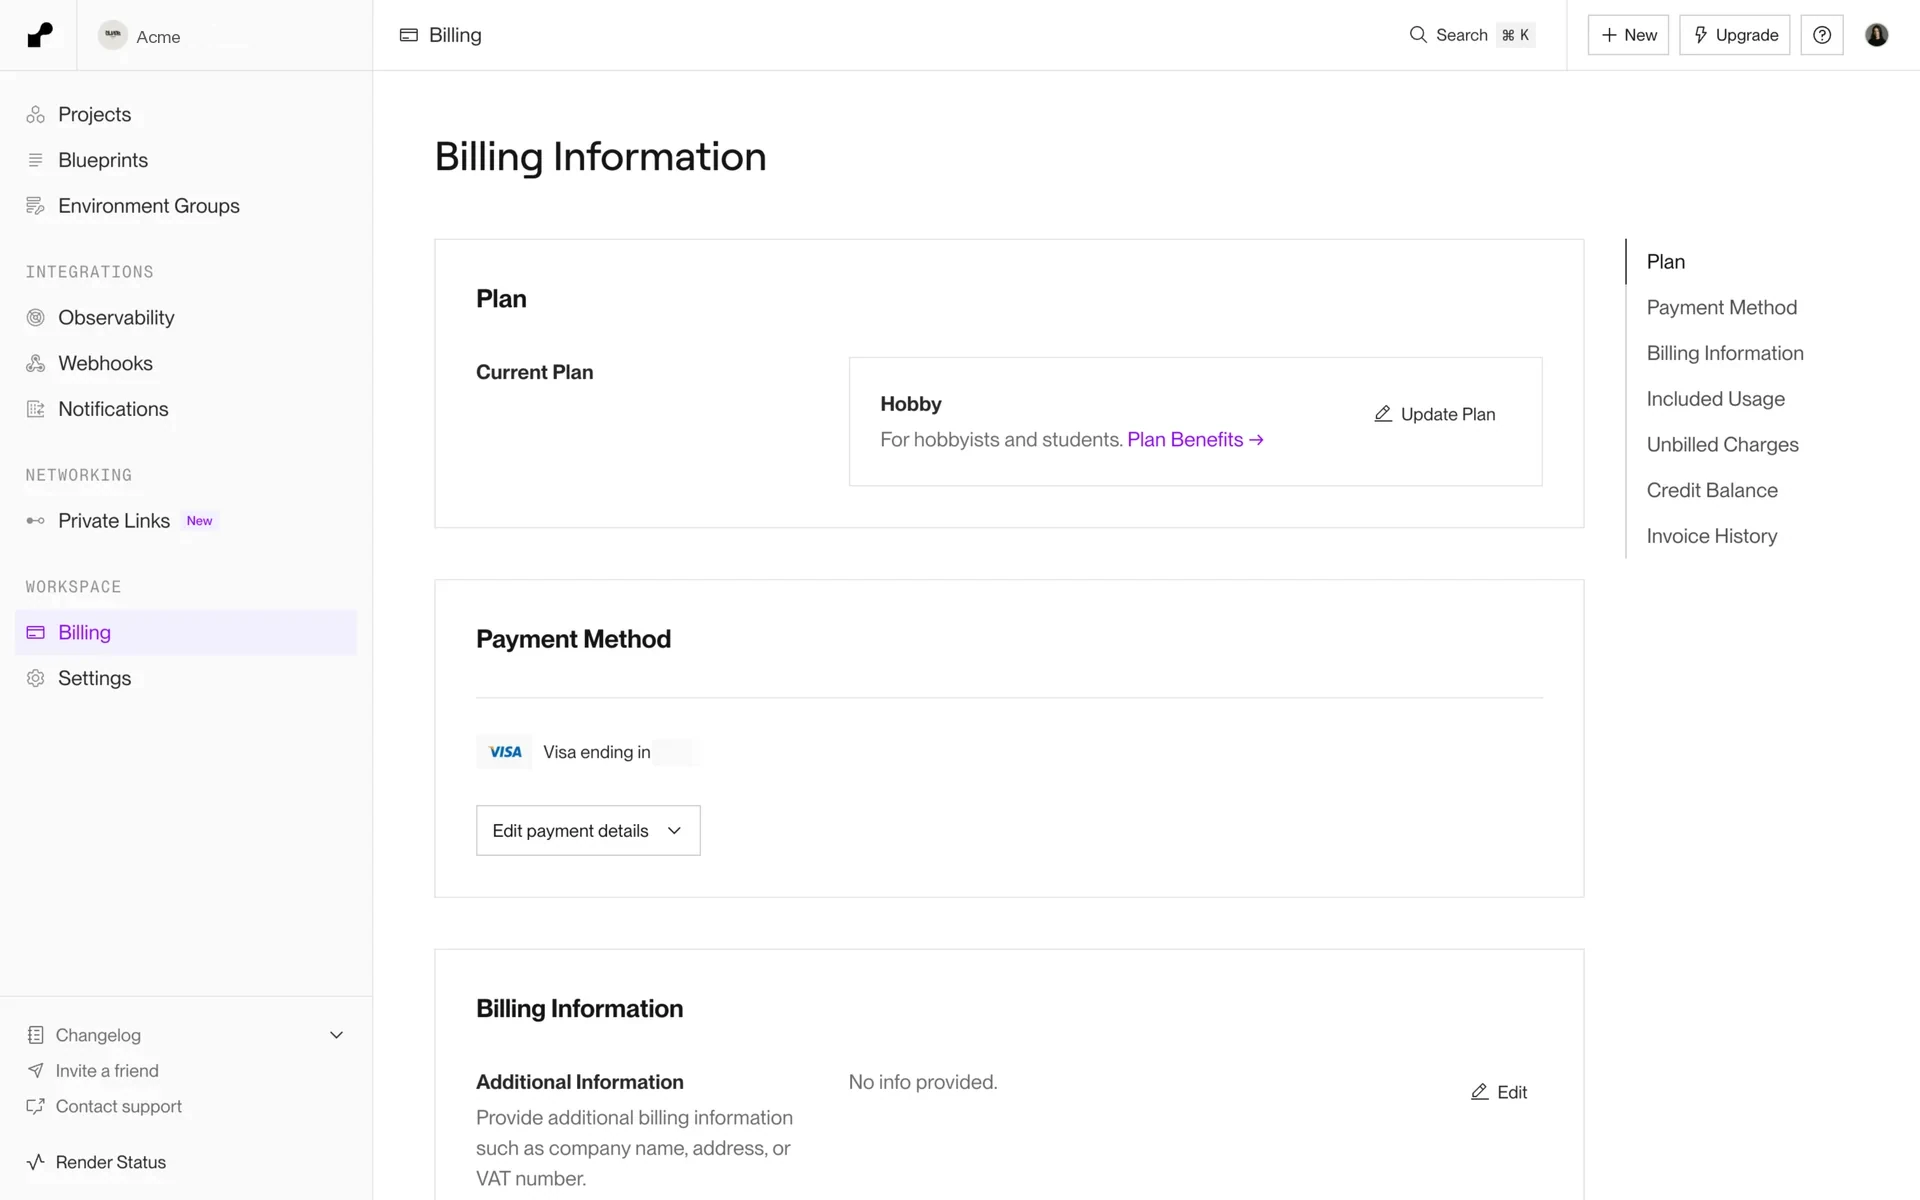
Task: Open the Acme workspace switcher
Action: pyautogui.click(x=140, y=36)
